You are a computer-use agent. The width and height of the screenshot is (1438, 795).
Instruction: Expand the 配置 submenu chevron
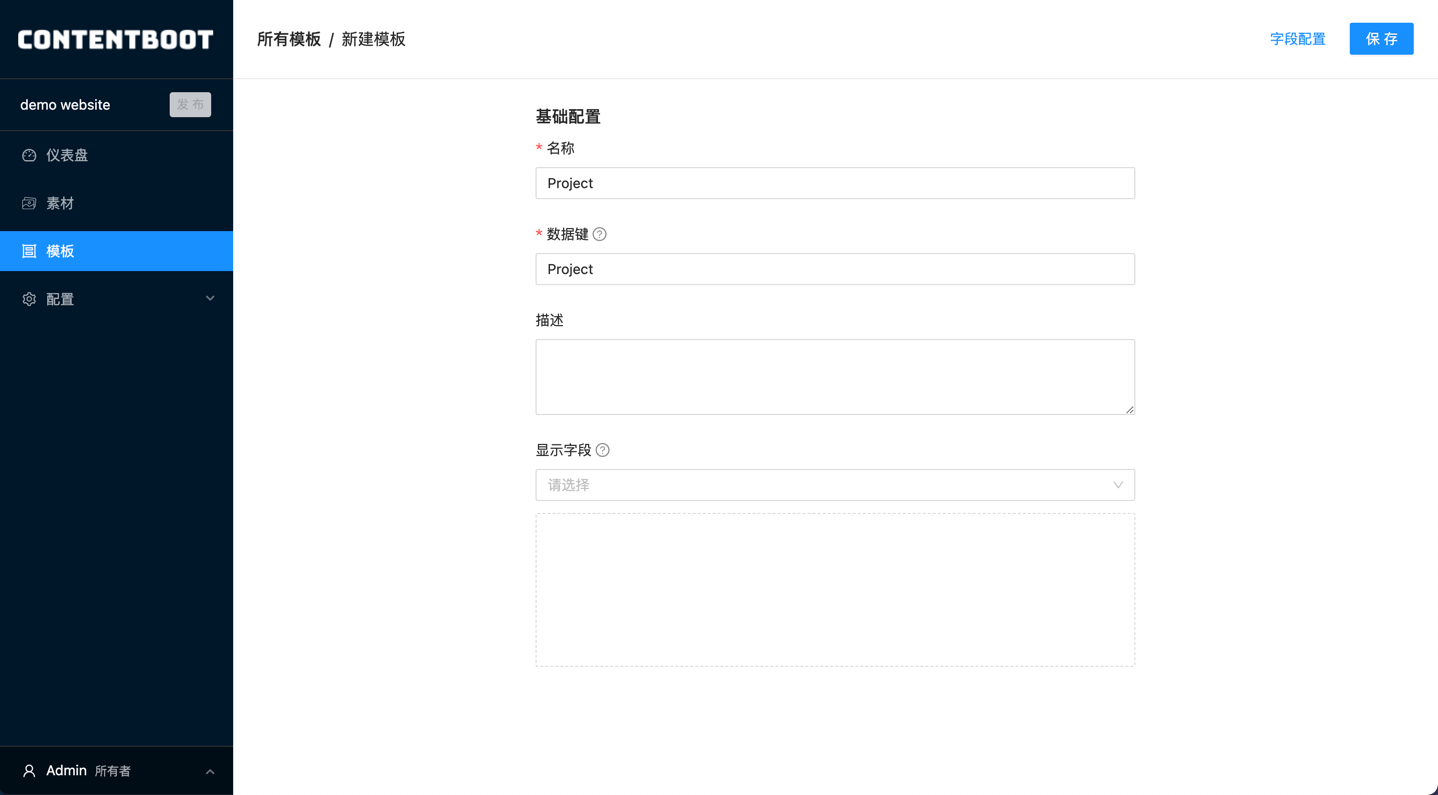[210, 299]
